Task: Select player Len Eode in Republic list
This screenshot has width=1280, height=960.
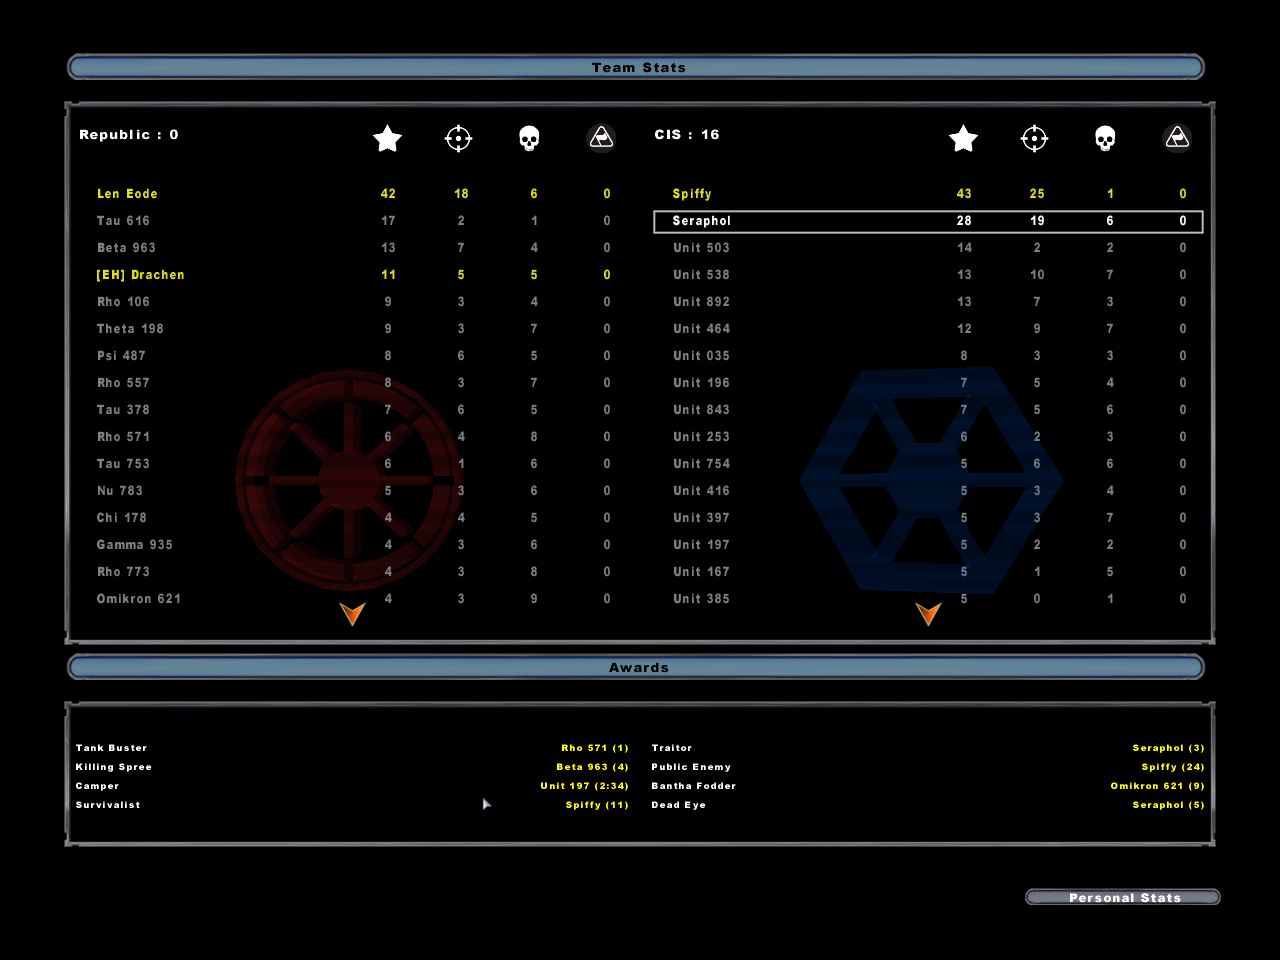Action: pos(127,194)
